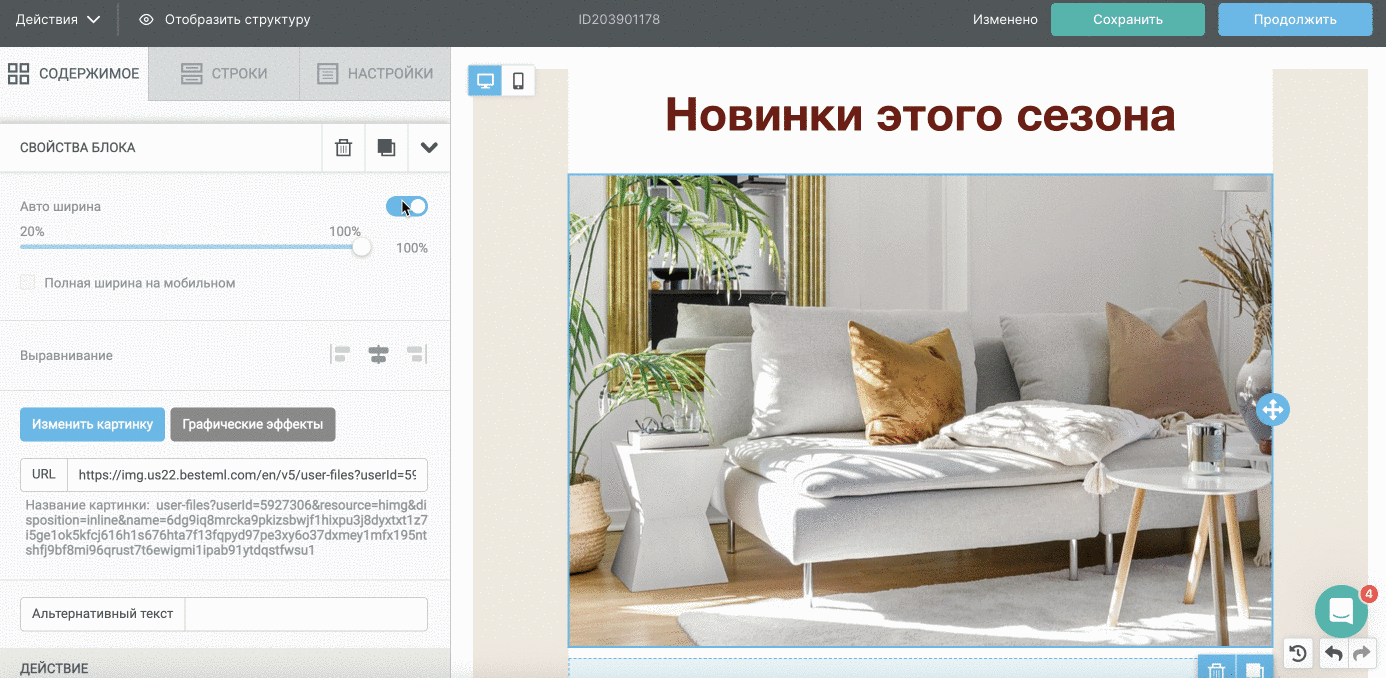Screen dimensions: 1386x678
Task: Click trash icon on the lower canvas block
Action: pos(1216,669)
